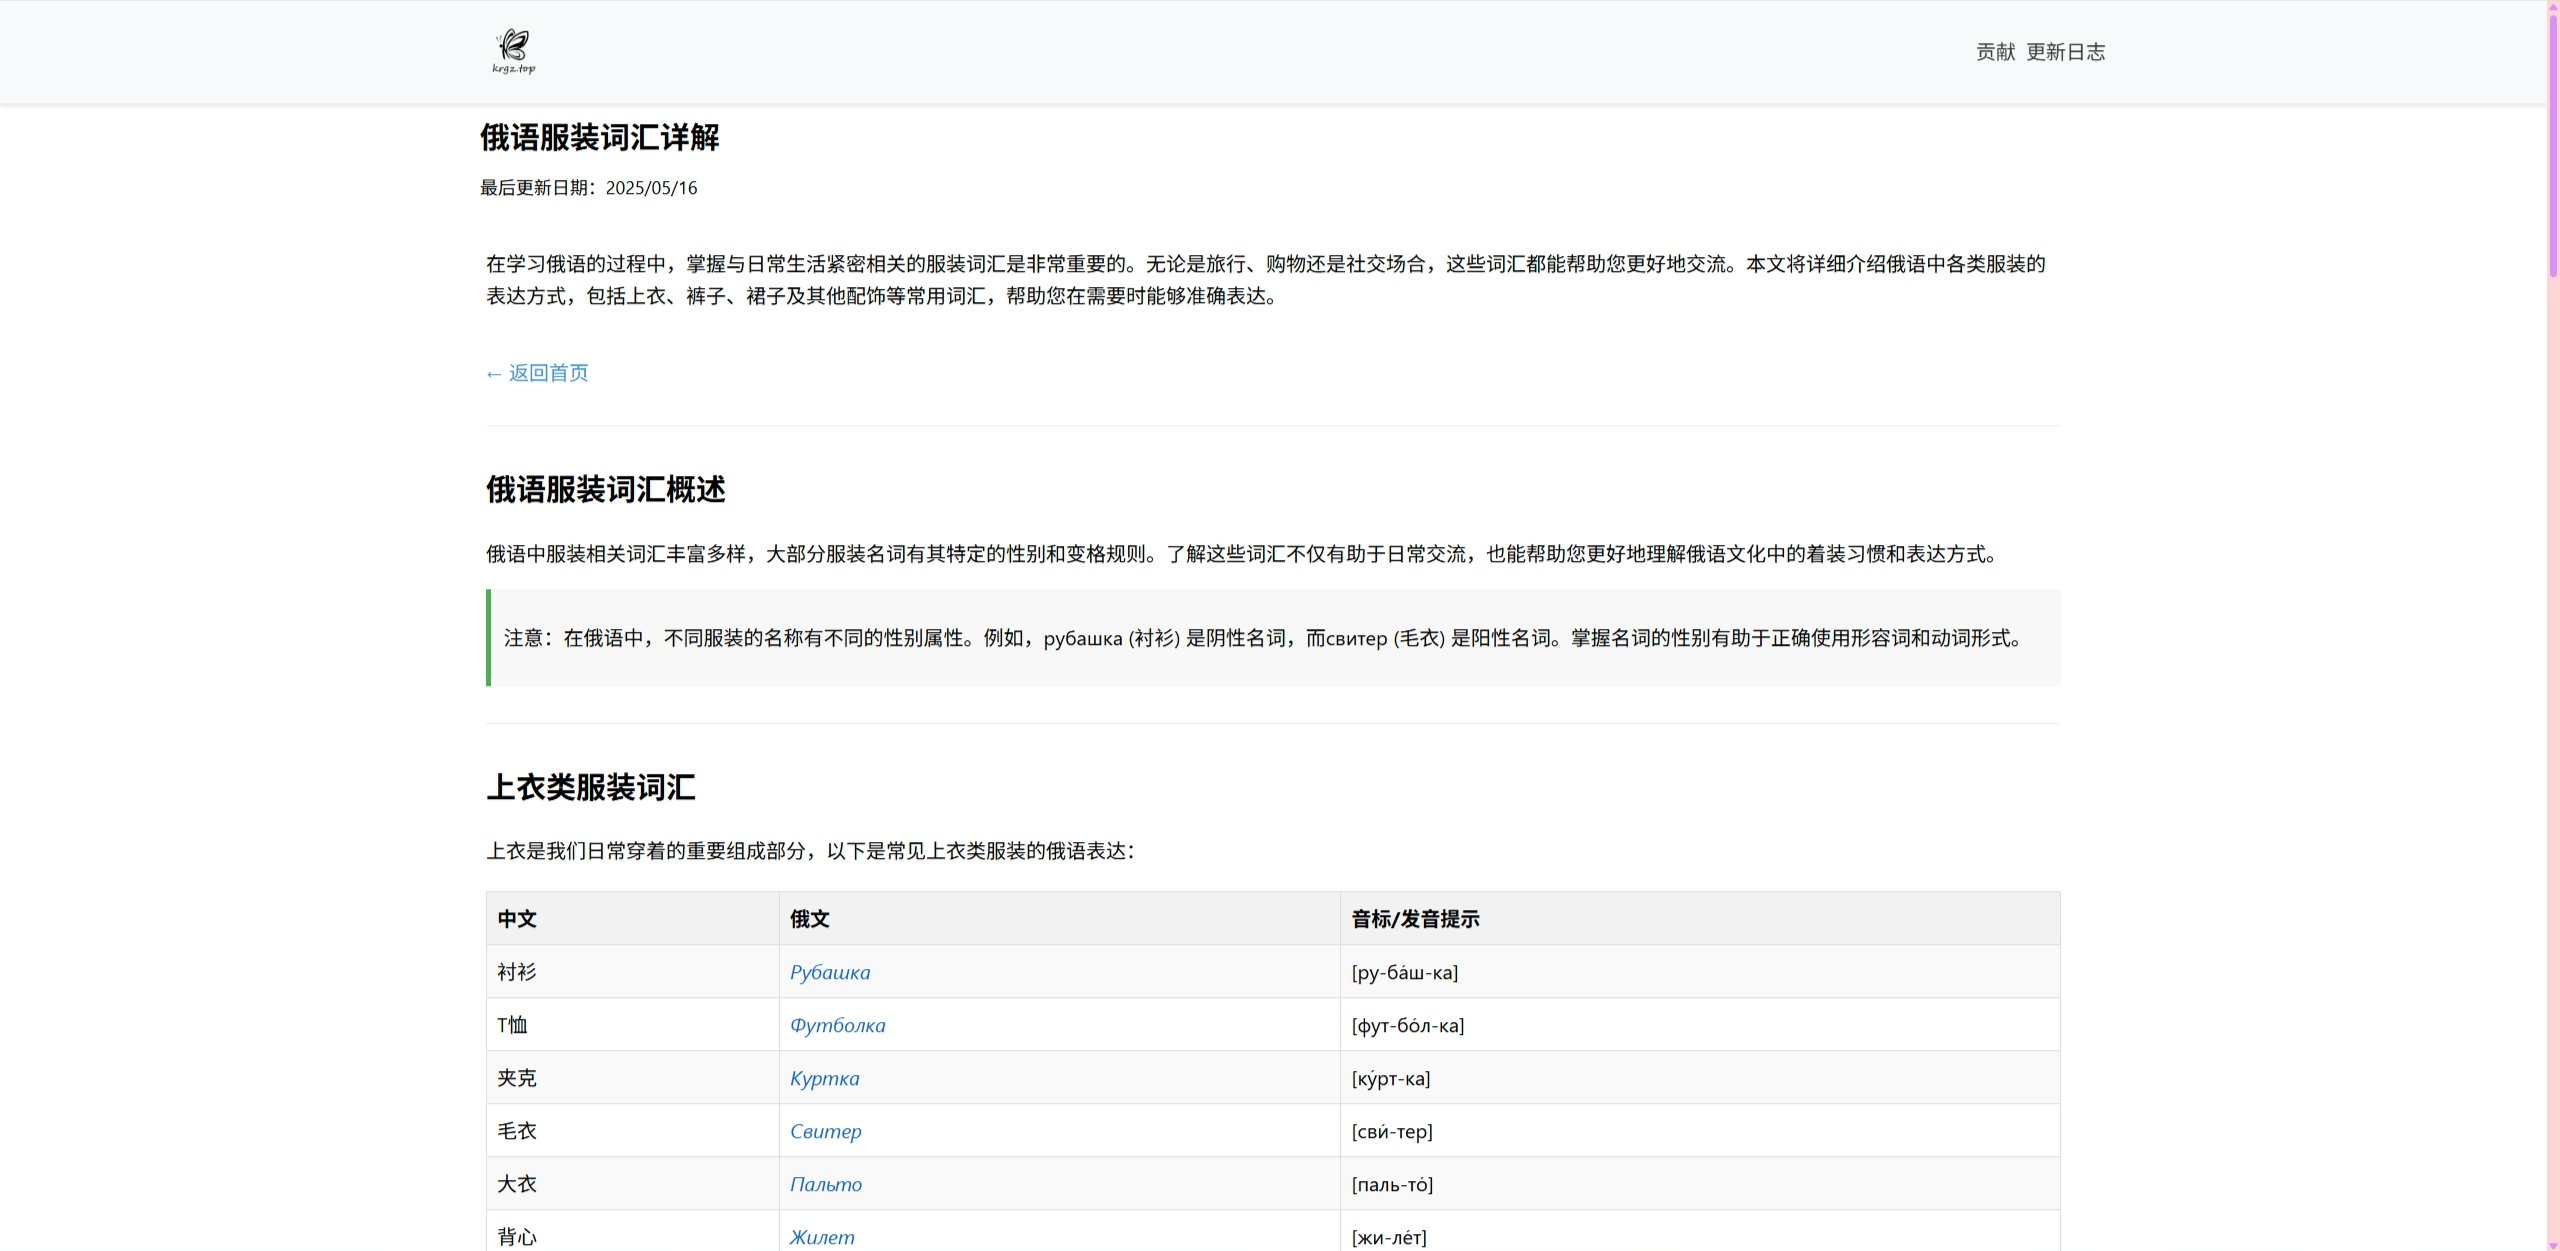Image resolution: width=2560 pixels, height=1251 pixels.
Task: Open the Футболка vocabulary link
Action: pos(837,1024)
